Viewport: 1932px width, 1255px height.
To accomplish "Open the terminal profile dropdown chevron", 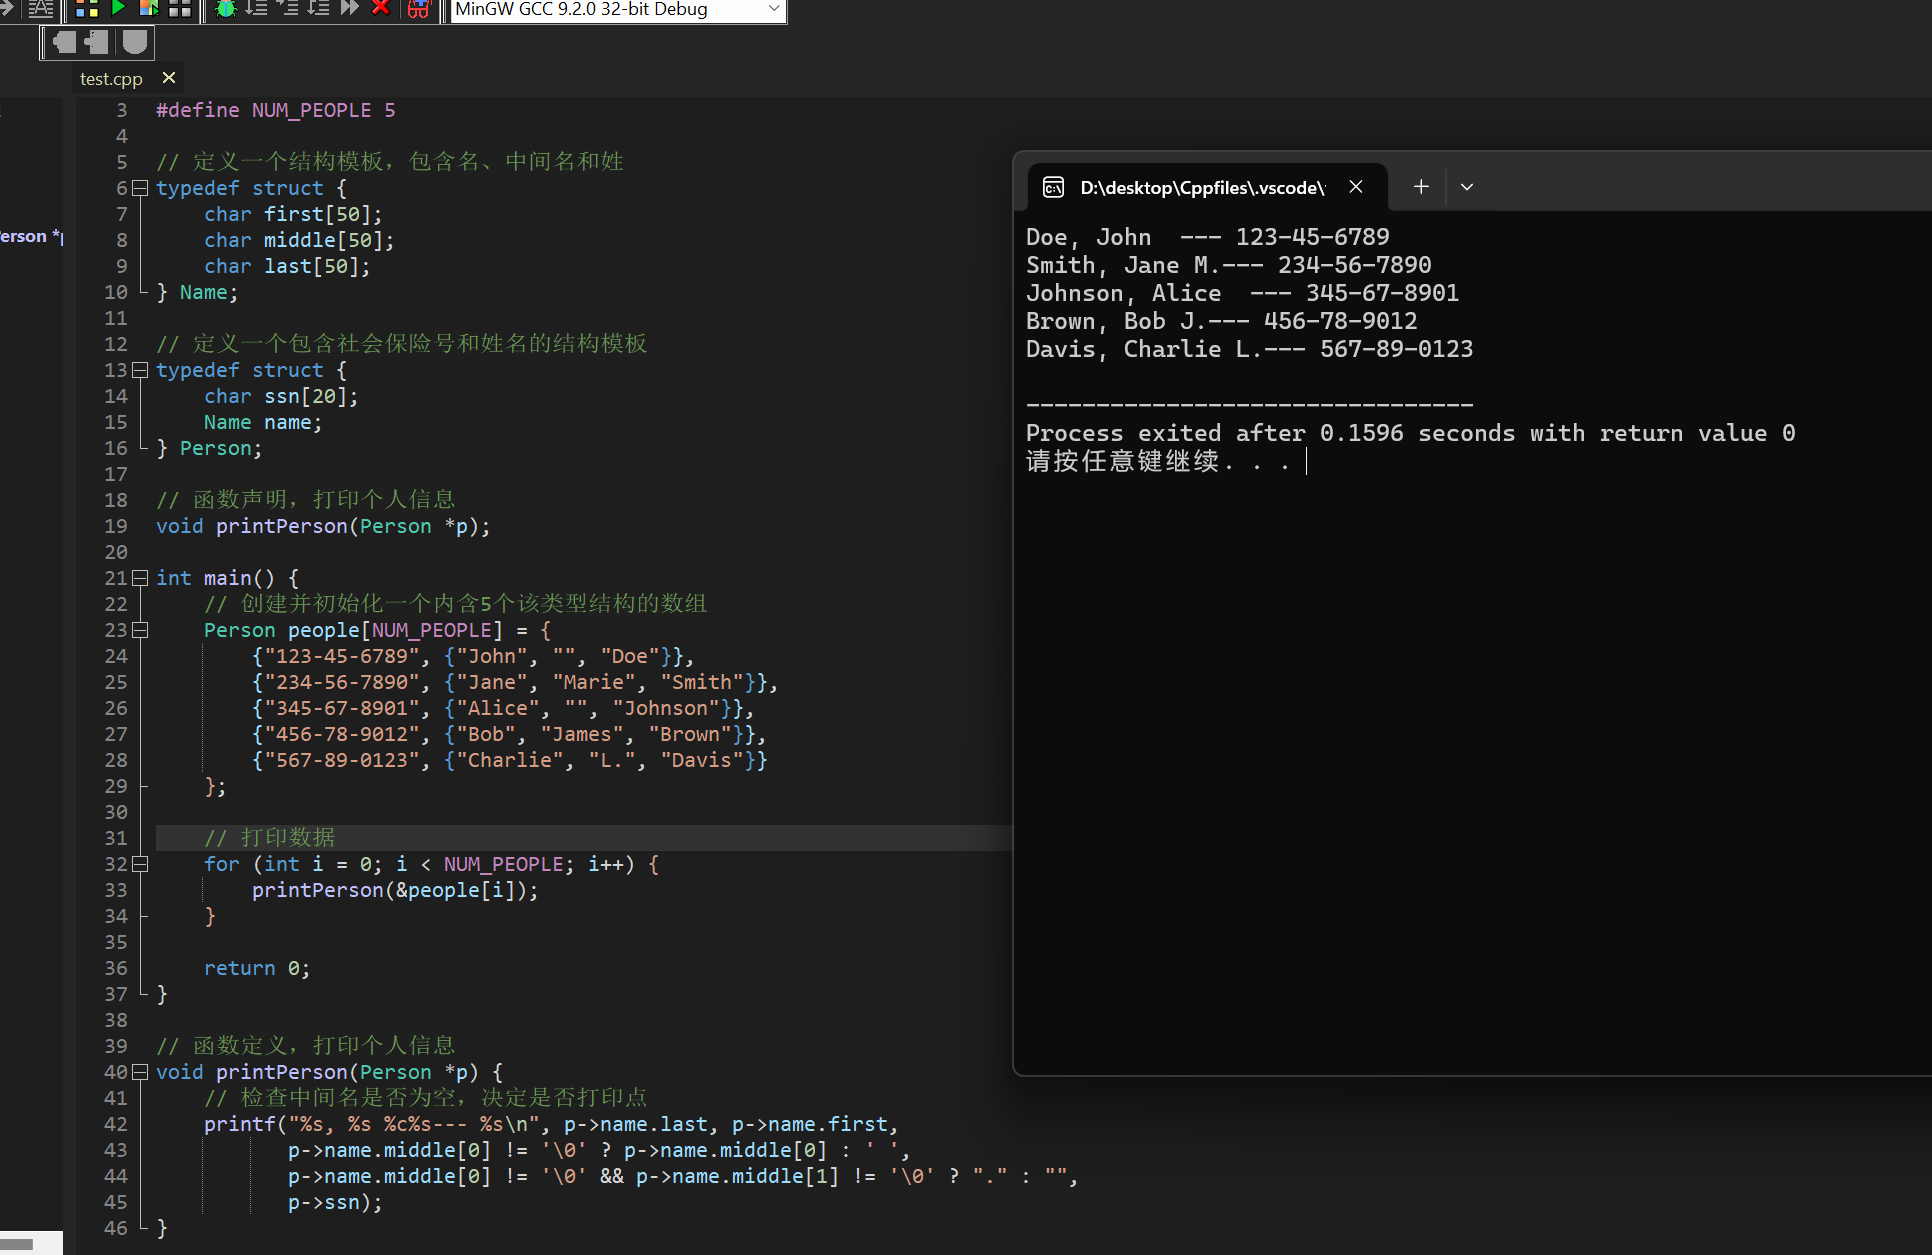I will [x=1467, y=187].
